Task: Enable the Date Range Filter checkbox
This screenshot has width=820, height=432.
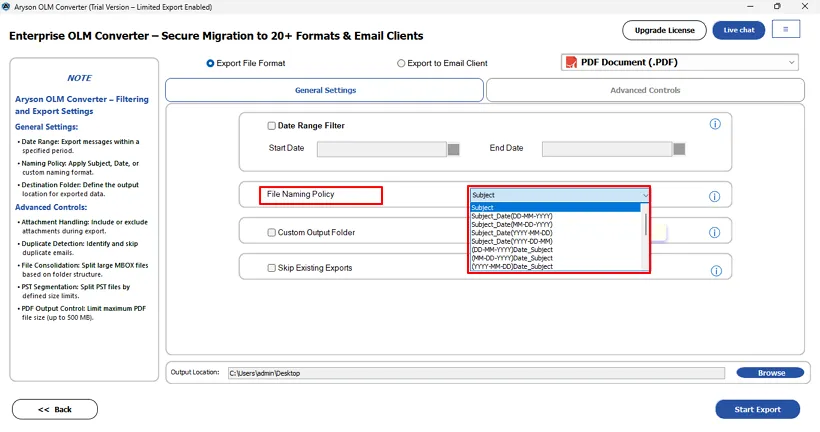Action: point(272,126)
